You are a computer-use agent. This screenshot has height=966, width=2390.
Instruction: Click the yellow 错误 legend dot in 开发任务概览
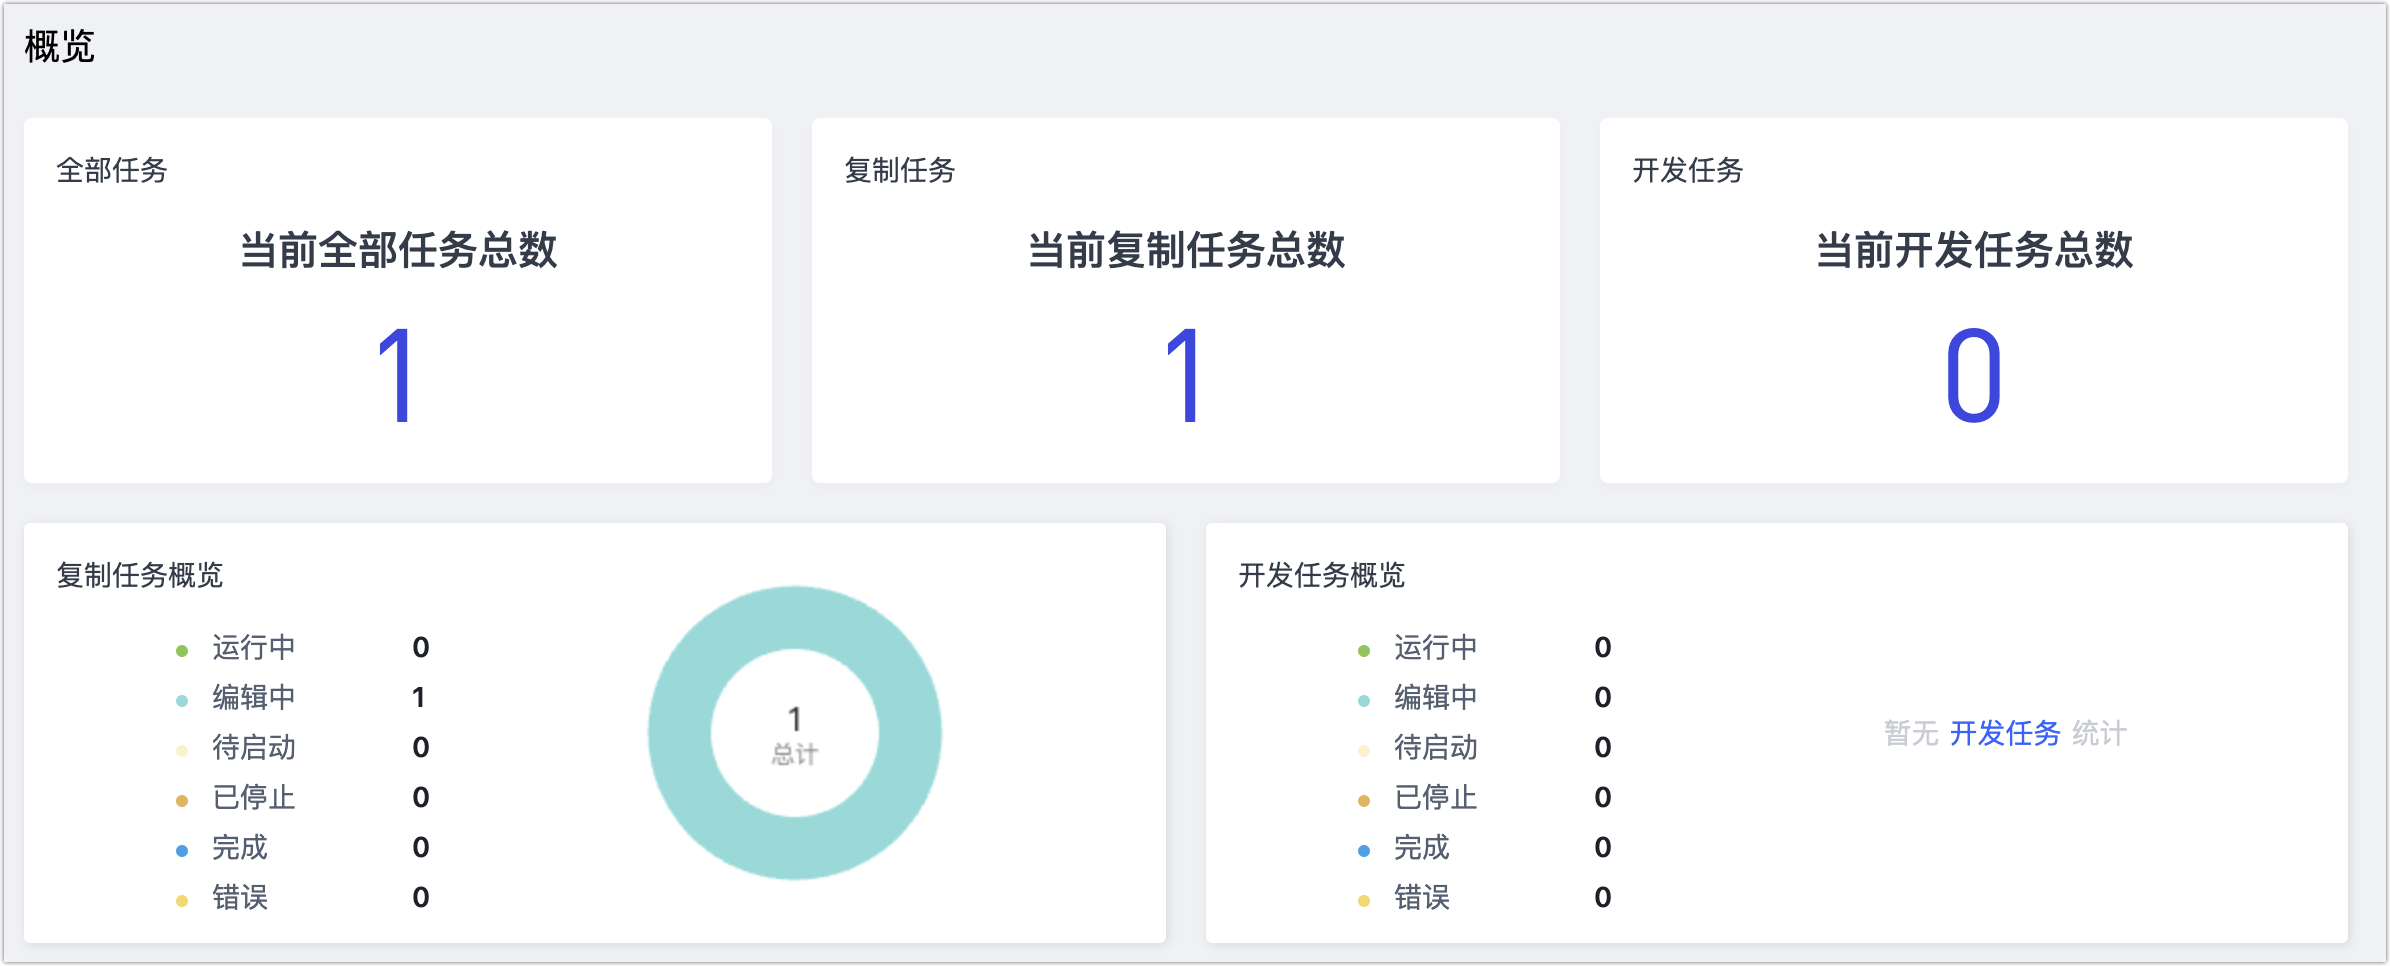coord(1363,898)
